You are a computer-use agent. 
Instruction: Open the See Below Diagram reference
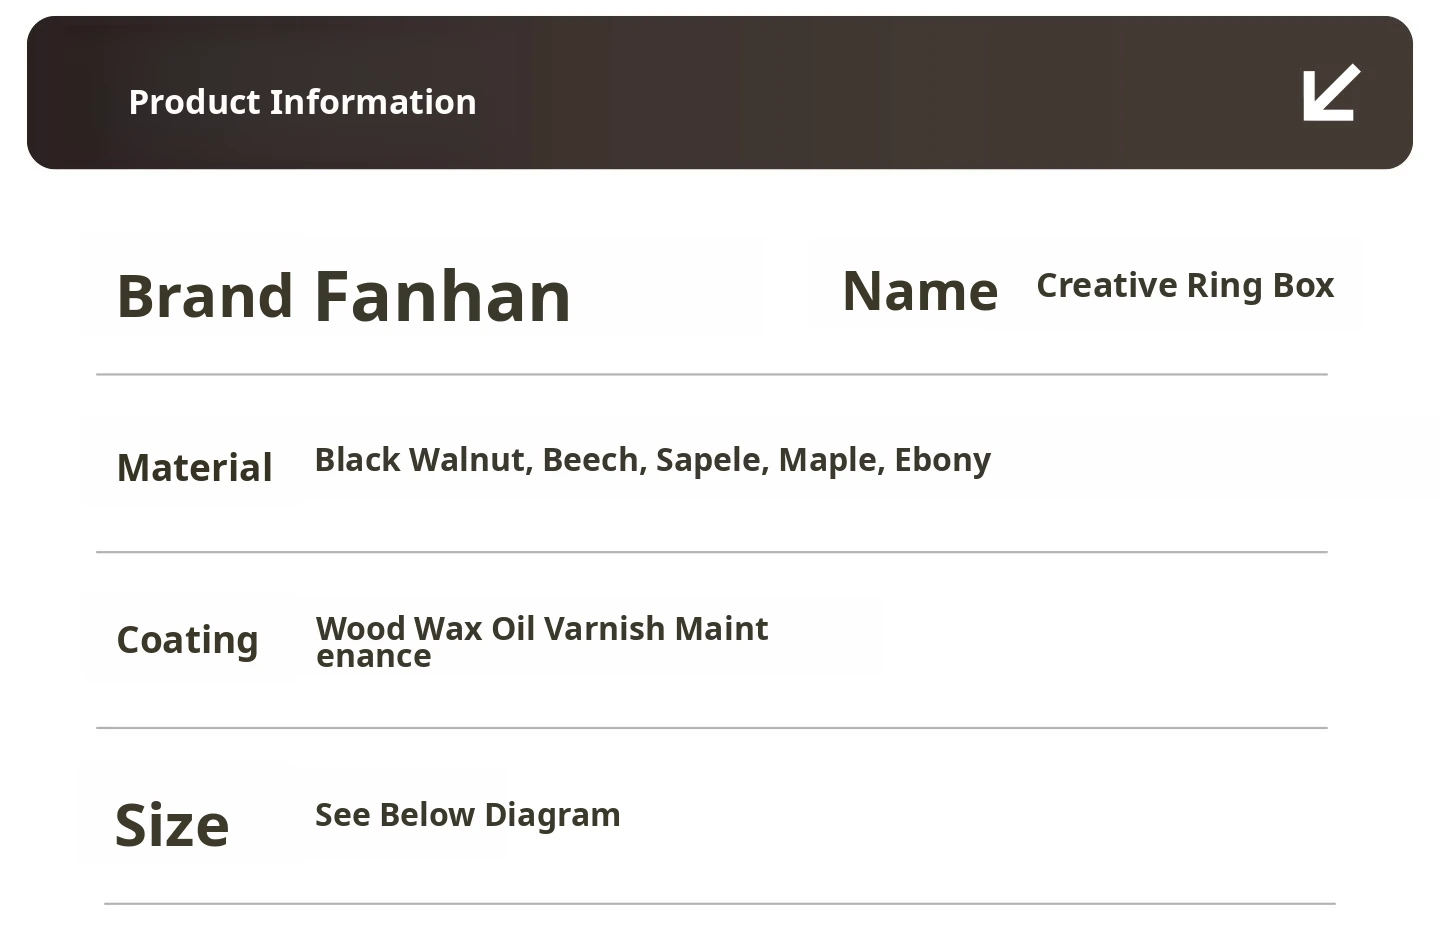pyautogui.click(x=467, y=815)
